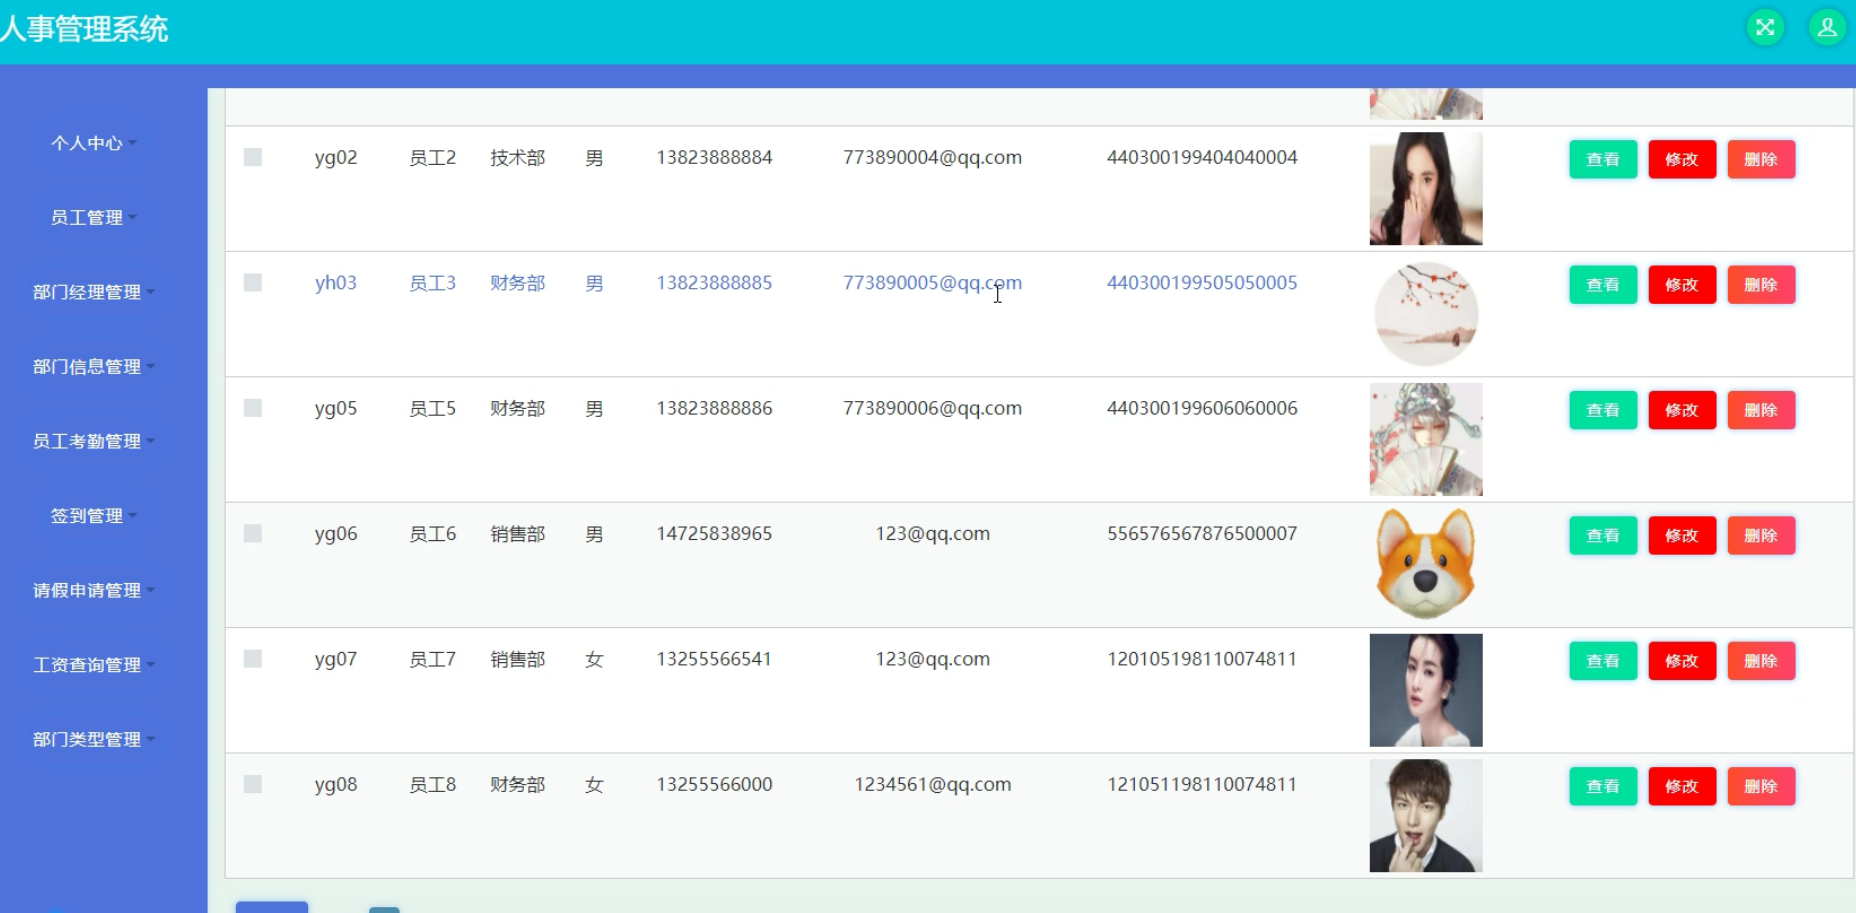Click ID number 120105198110074811
Image resolution: width=1856 pixels, height=913 pixels.
coord(1202,659)
